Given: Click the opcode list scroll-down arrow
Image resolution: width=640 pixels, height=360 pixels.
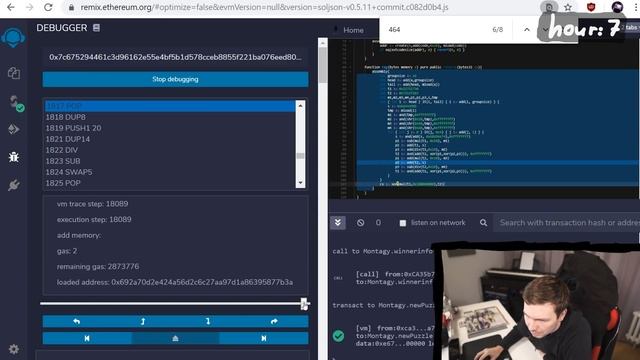Looking at the screenshot, I should 300,183.
